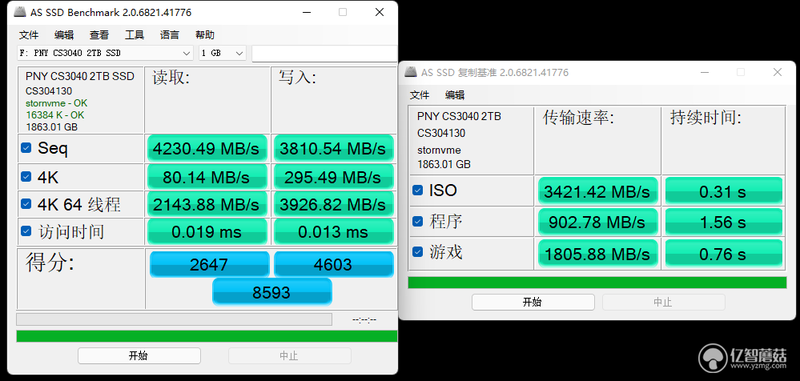
Task: Click the green progress bar in main window
Action: point(207,336)
